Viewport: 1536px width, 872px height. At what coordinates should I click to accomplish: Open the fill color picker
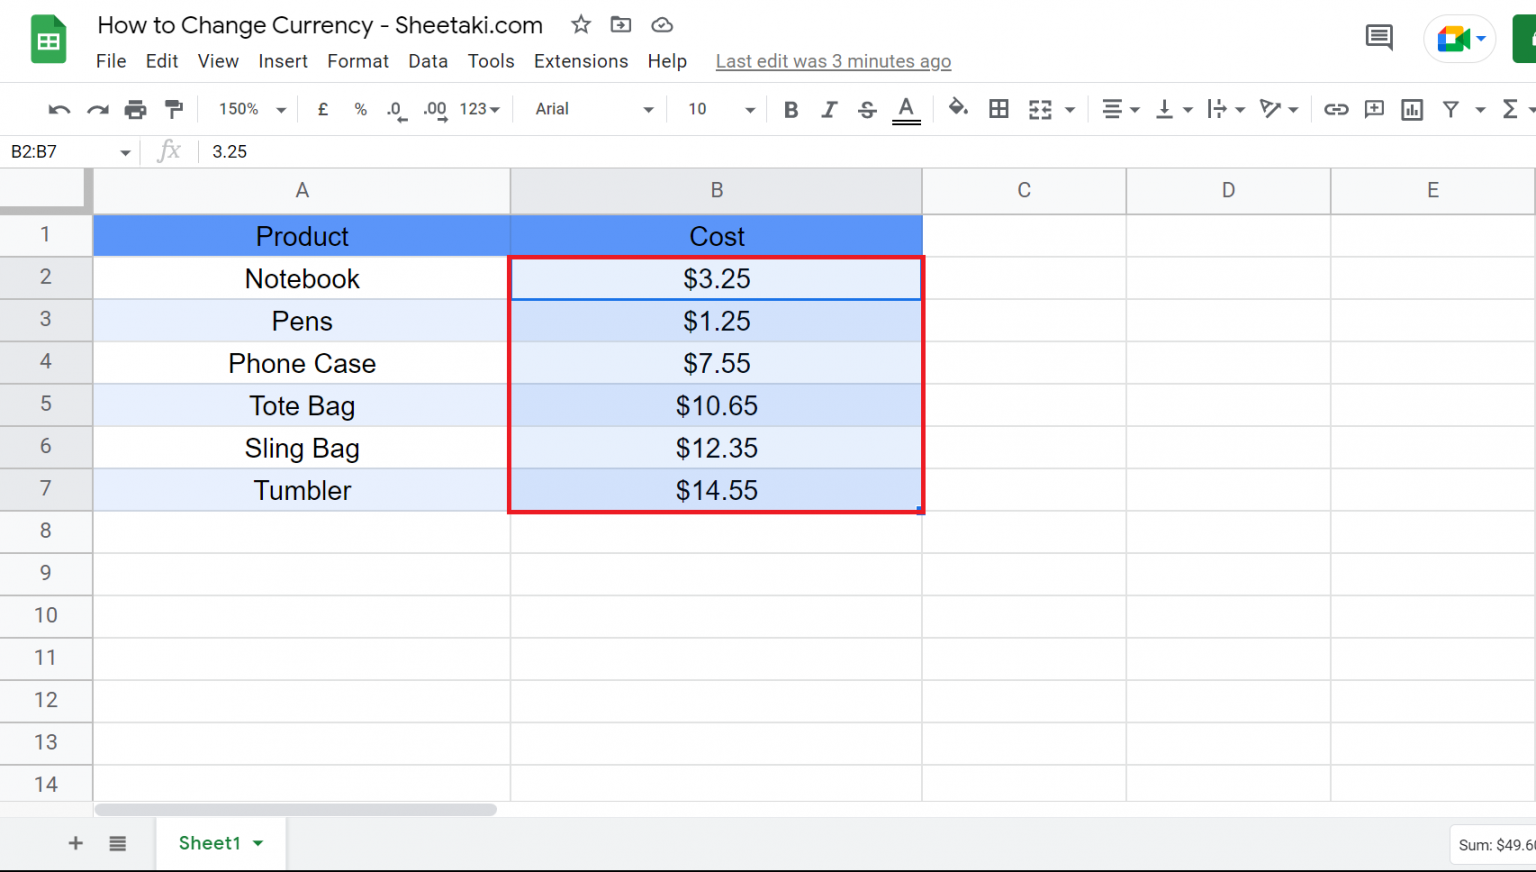pos(957,109)
